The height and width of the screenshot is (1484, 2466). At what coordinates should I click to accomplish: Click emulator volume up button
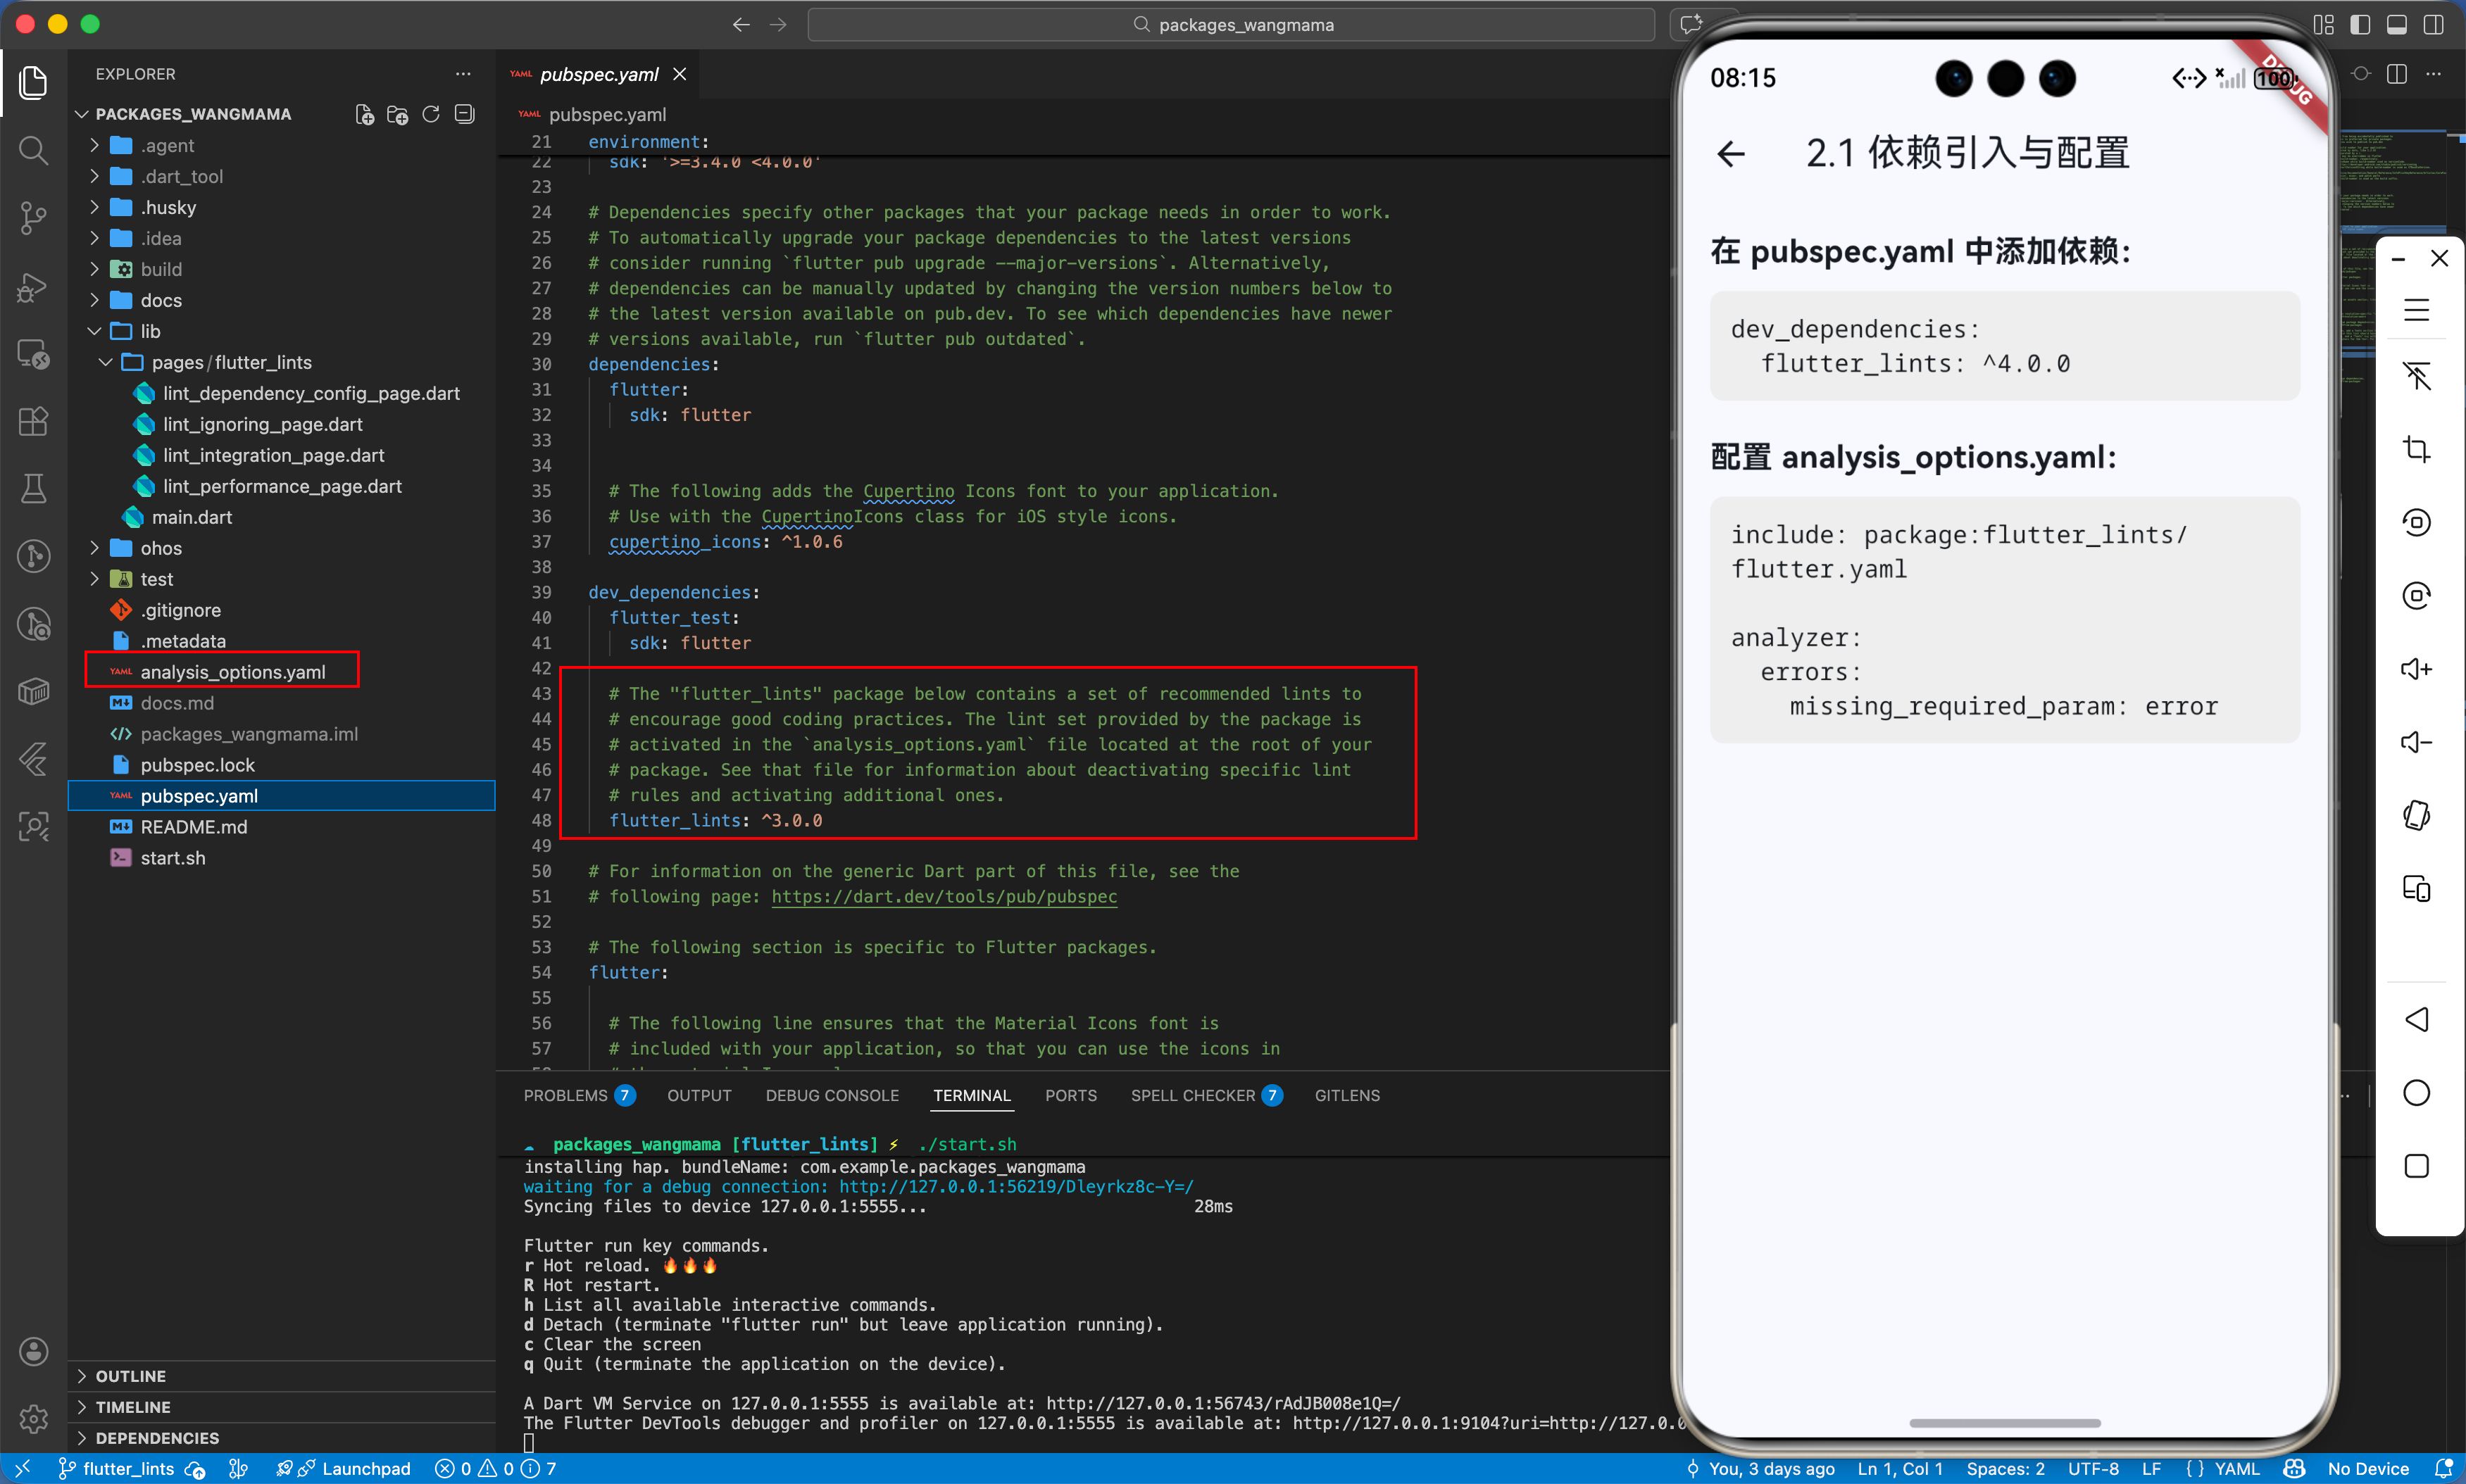pyautogui.click(x=2416, y=669)
